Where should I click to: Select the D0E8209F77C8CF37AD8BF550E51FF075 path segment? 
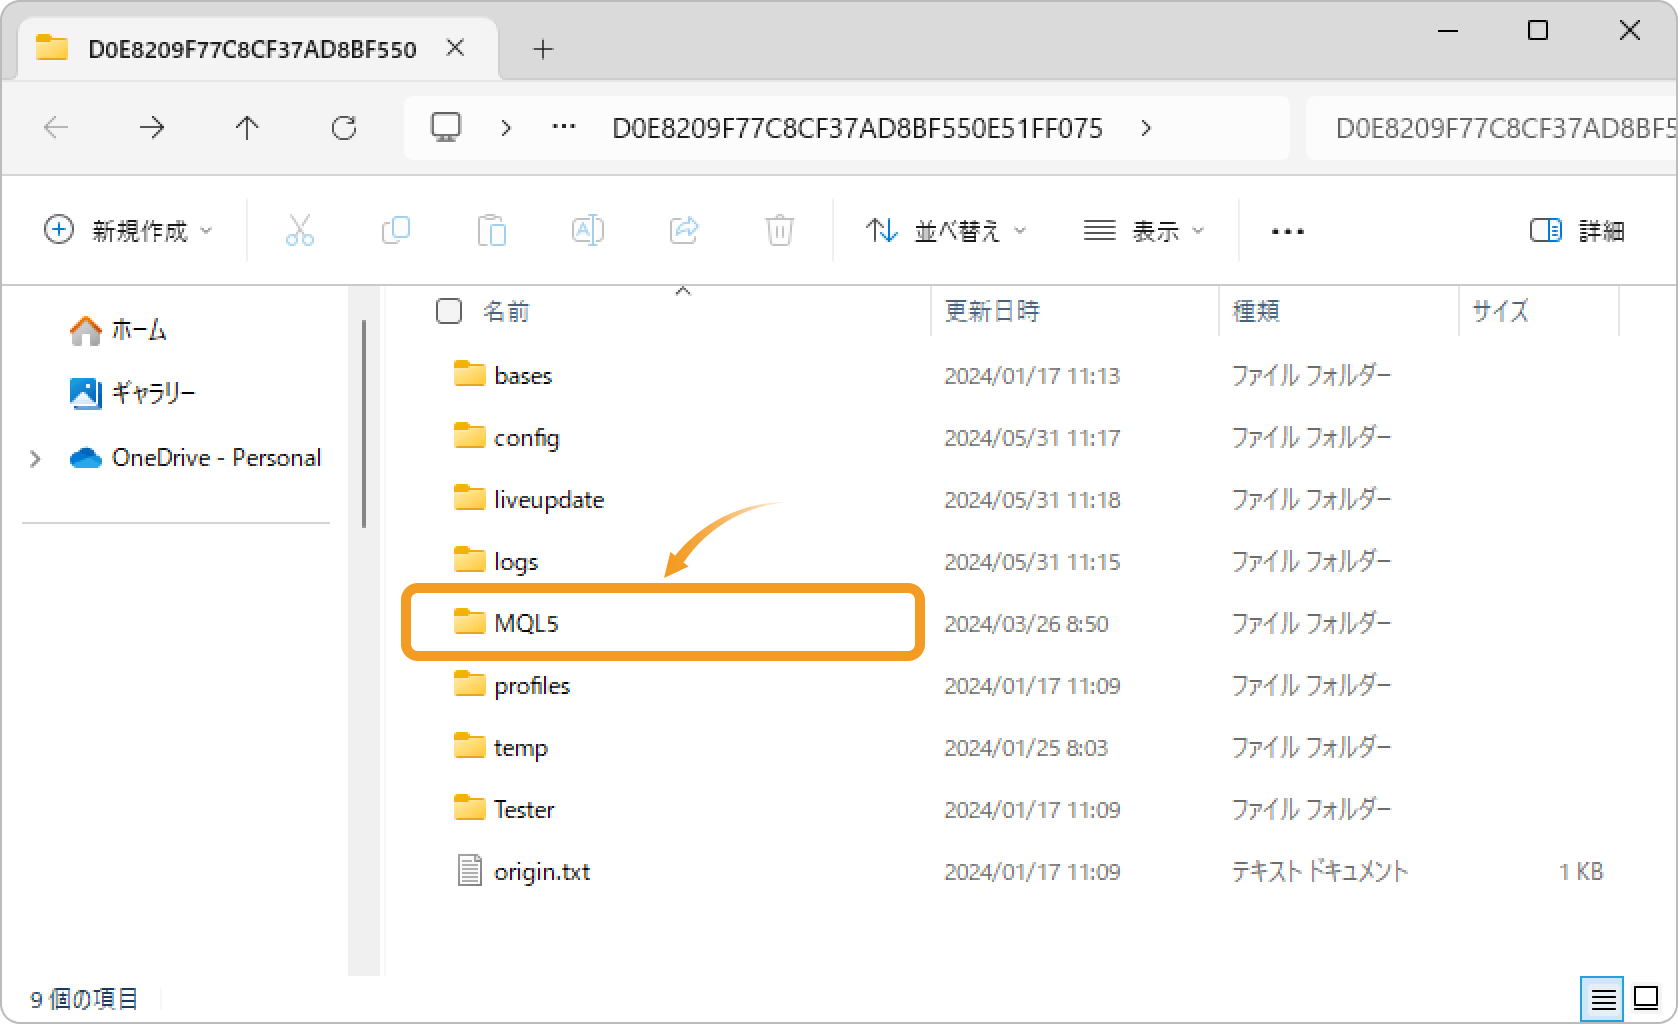click(x=857, y=128)
